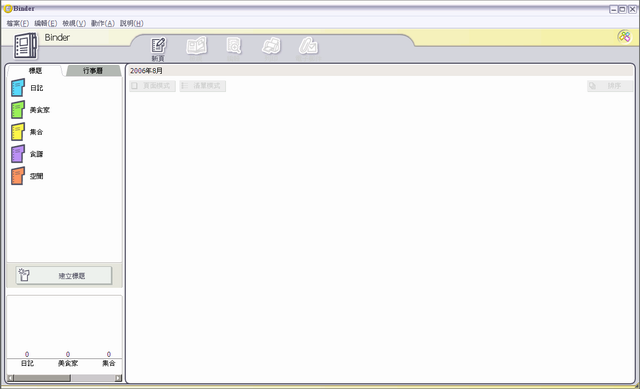Click the 清單模式 button
Screen dimensions: 640x389
pos(202,86)
